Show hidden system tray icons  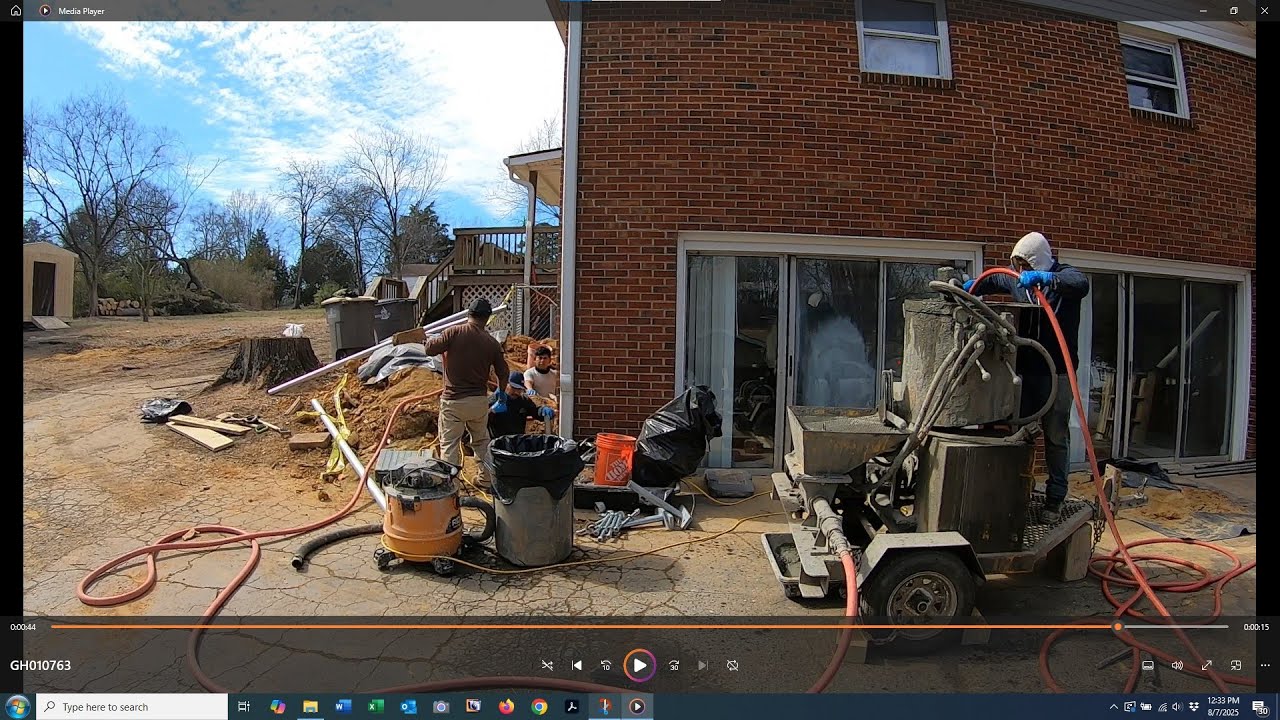pos(1114,707)
